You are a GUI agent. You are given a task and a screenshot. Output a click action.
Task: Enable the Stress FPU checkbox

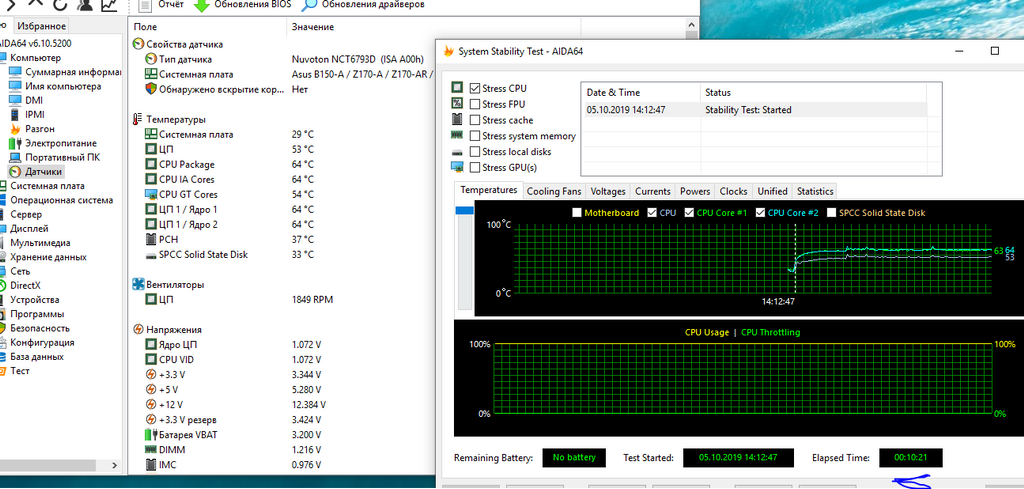(475, 104)
